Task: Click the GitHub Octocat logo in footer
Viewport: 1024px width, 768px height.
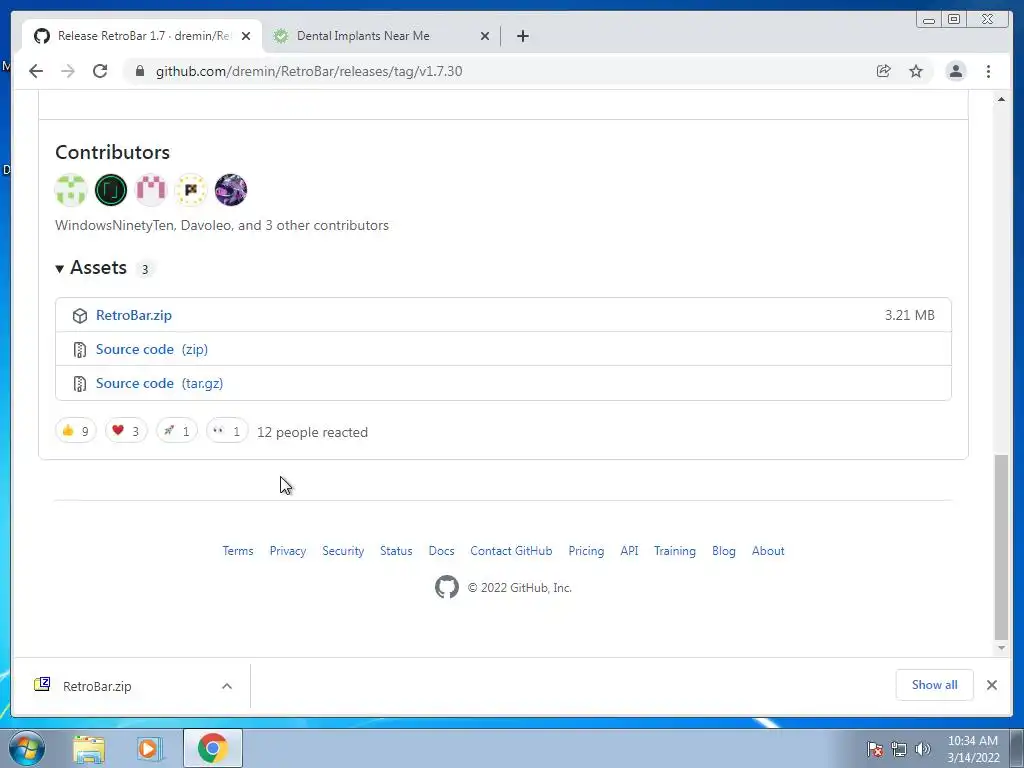Action: (x=447, y=587)
